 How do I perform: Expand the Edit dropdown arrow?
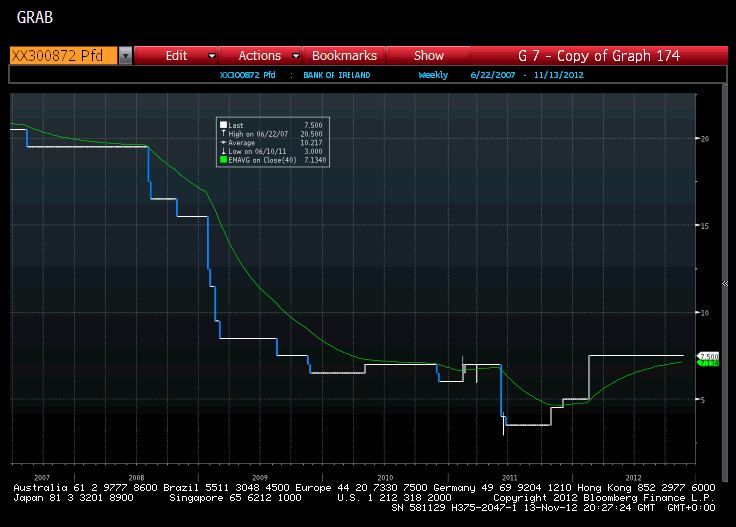click(212, 56)
